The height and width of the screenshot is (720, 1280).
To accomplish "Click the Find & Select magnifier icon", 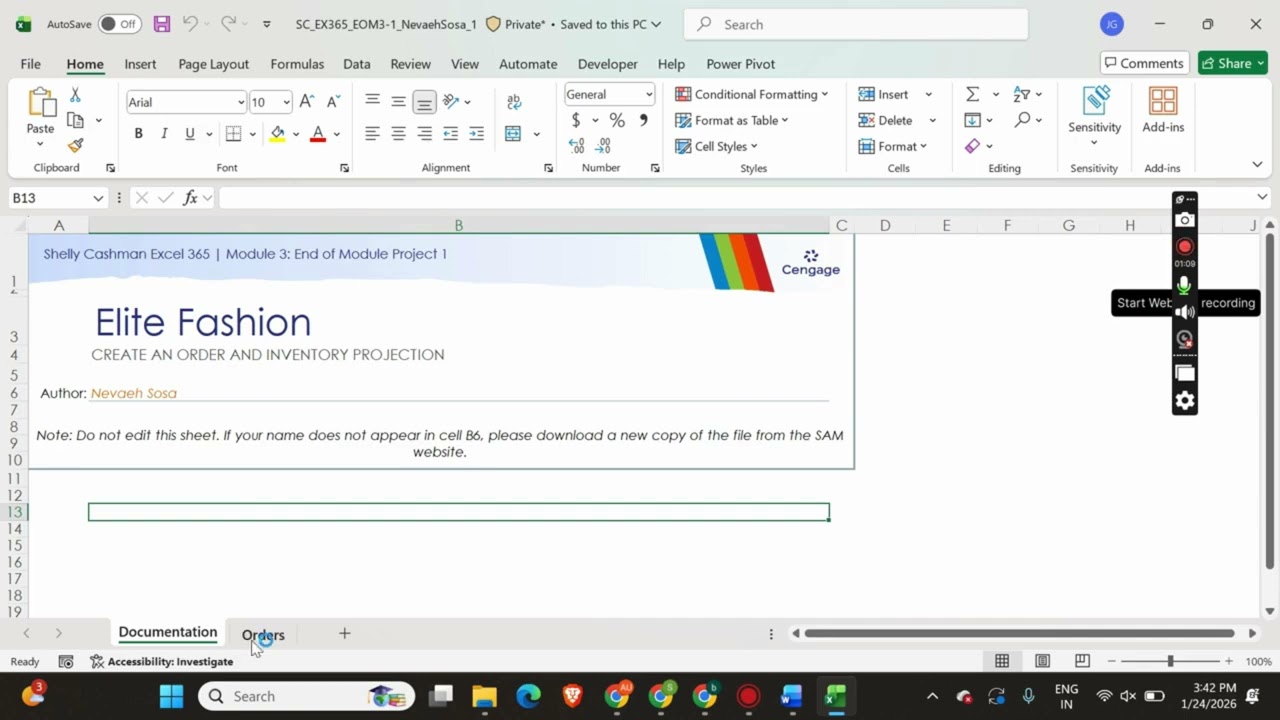I will 1022,120.
